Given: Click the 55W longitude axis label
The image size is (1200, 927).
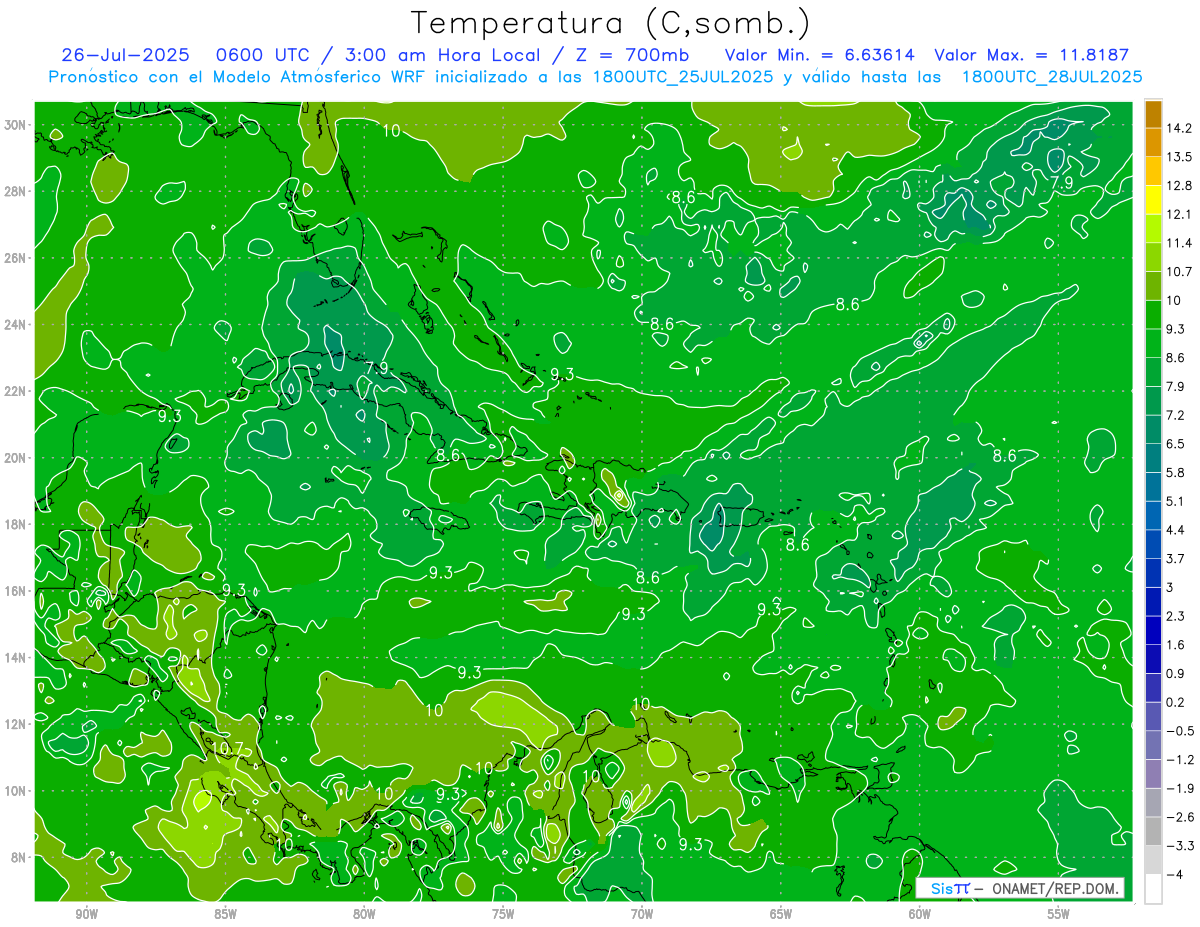Looking at the screenshot, I should point(1059,914).
